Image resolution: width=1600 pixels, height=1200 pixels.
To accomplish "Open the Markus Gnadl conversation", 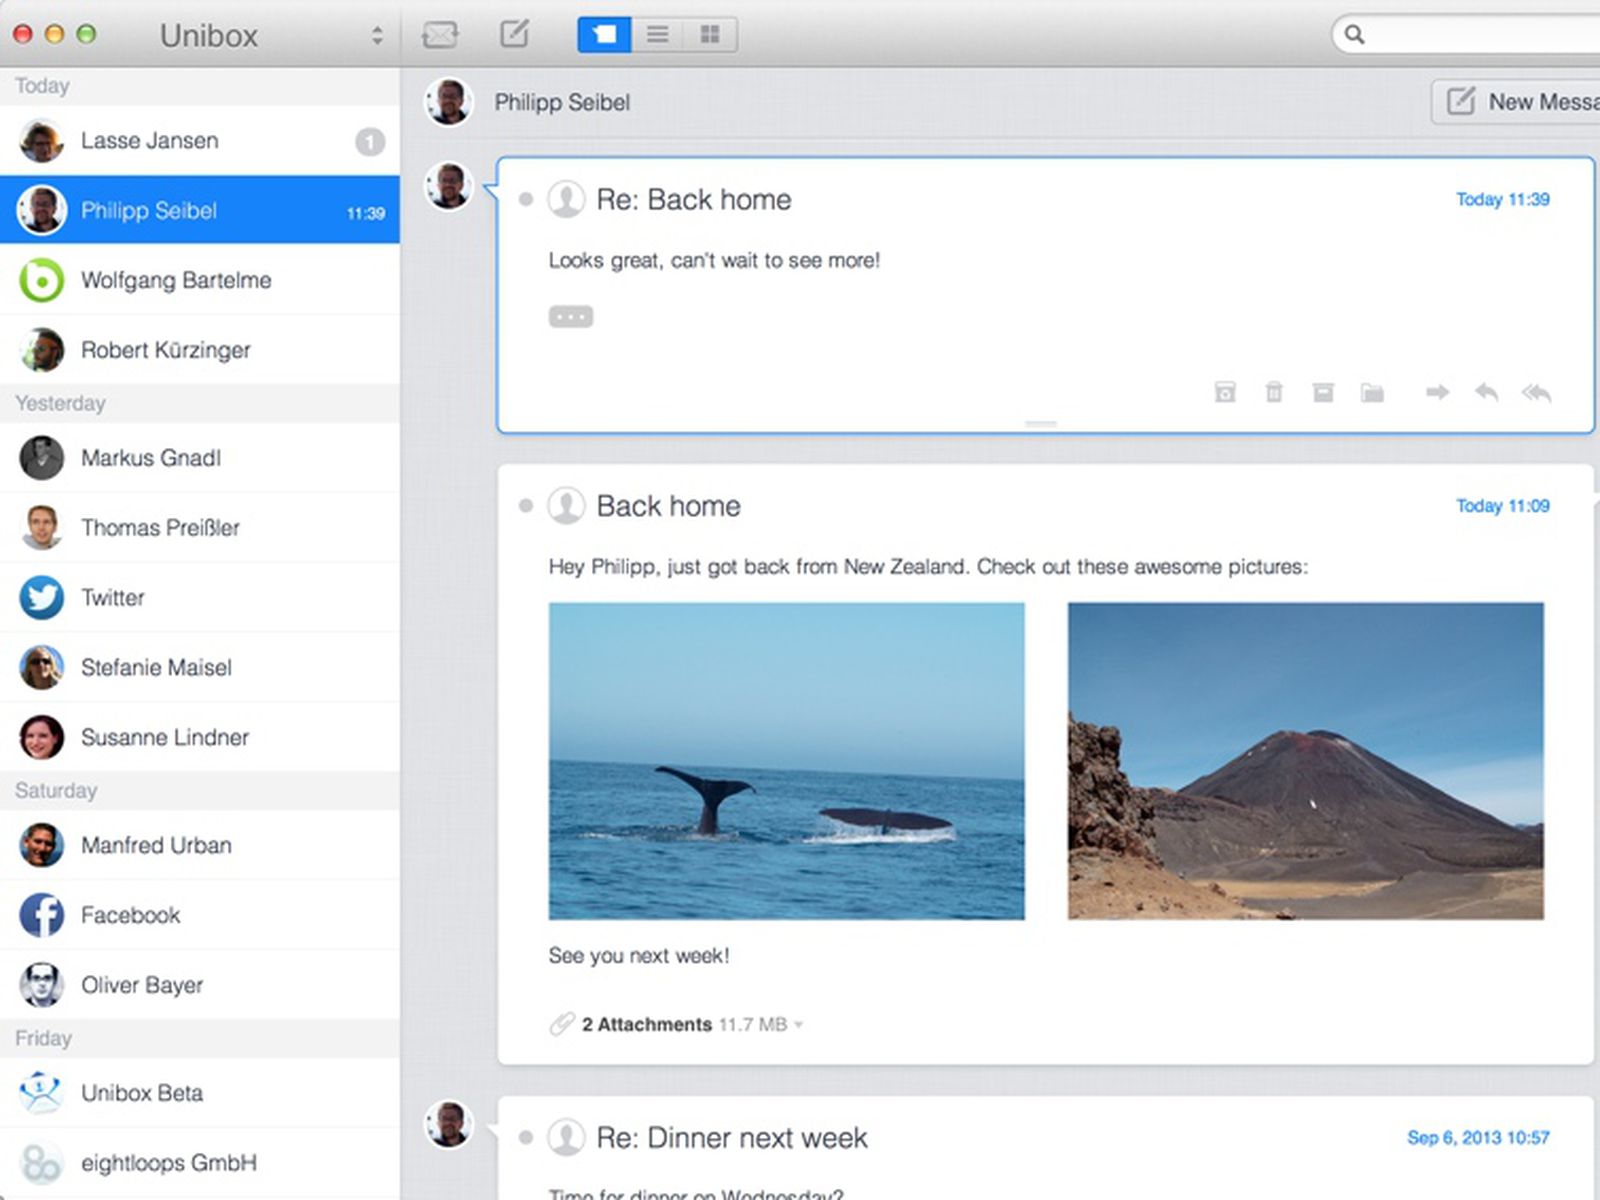I will point(200,458).
